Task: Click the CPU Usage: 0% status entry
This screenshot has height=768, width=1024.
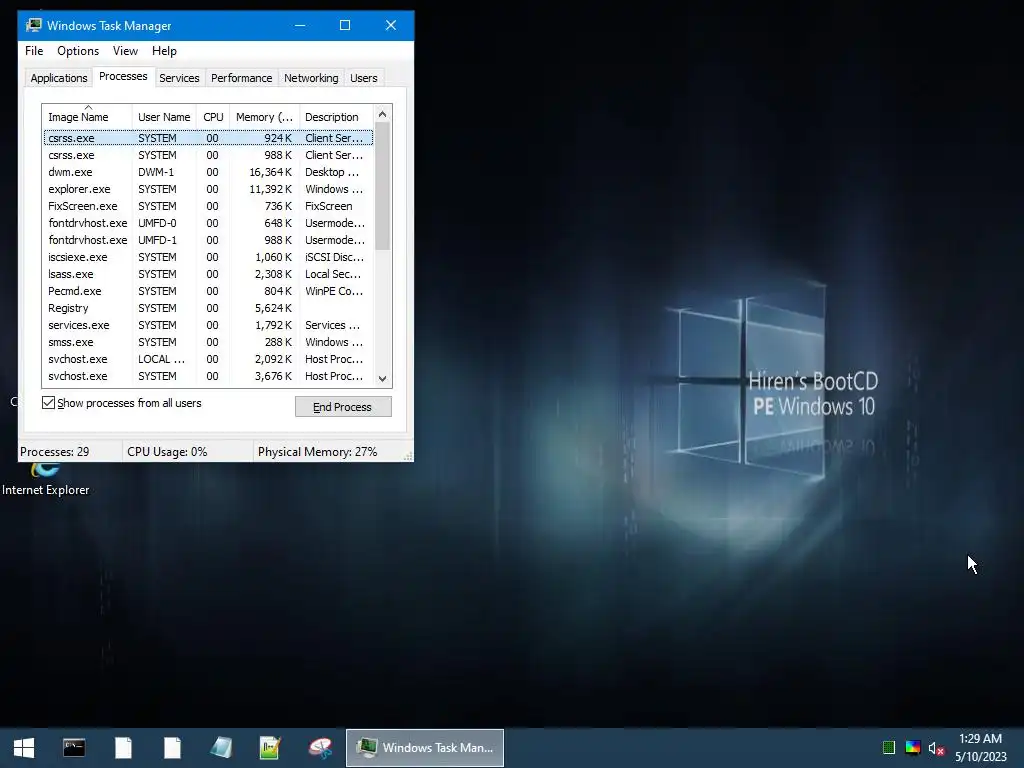Action: pos(187,452)
